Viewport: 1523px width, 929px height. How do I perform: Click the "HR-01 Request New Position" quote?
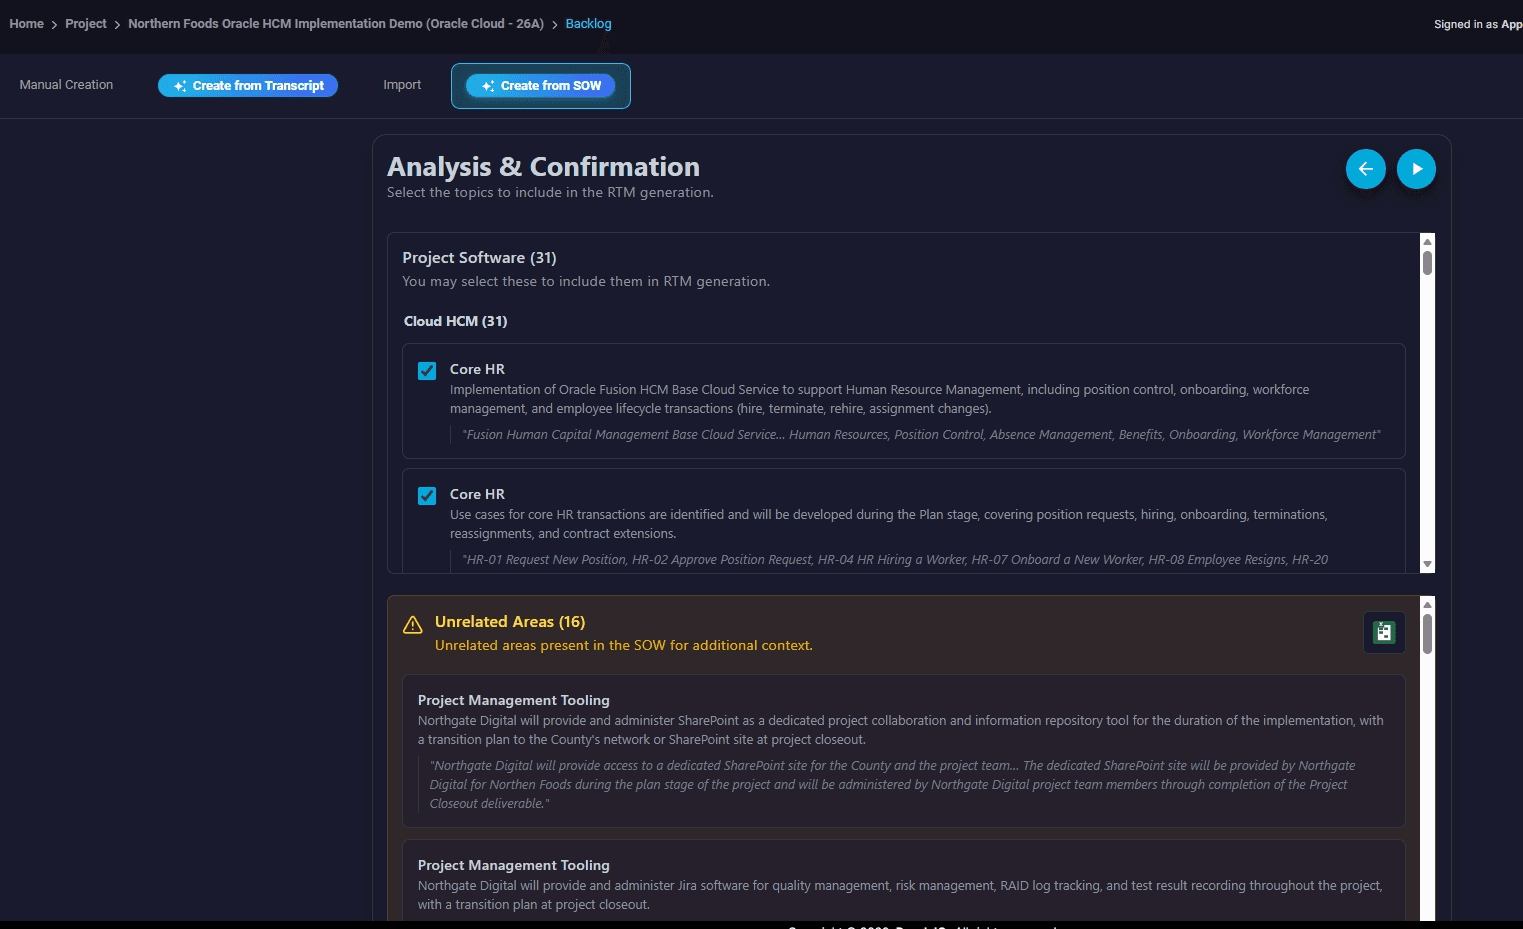point(895,560)
